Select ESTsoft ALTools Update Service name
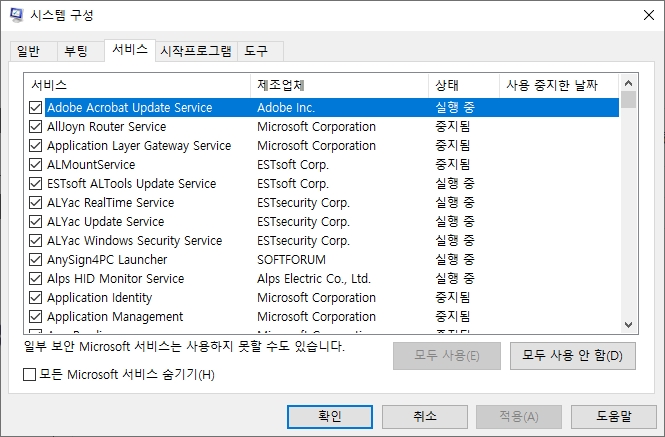 [x=131, y=184]
